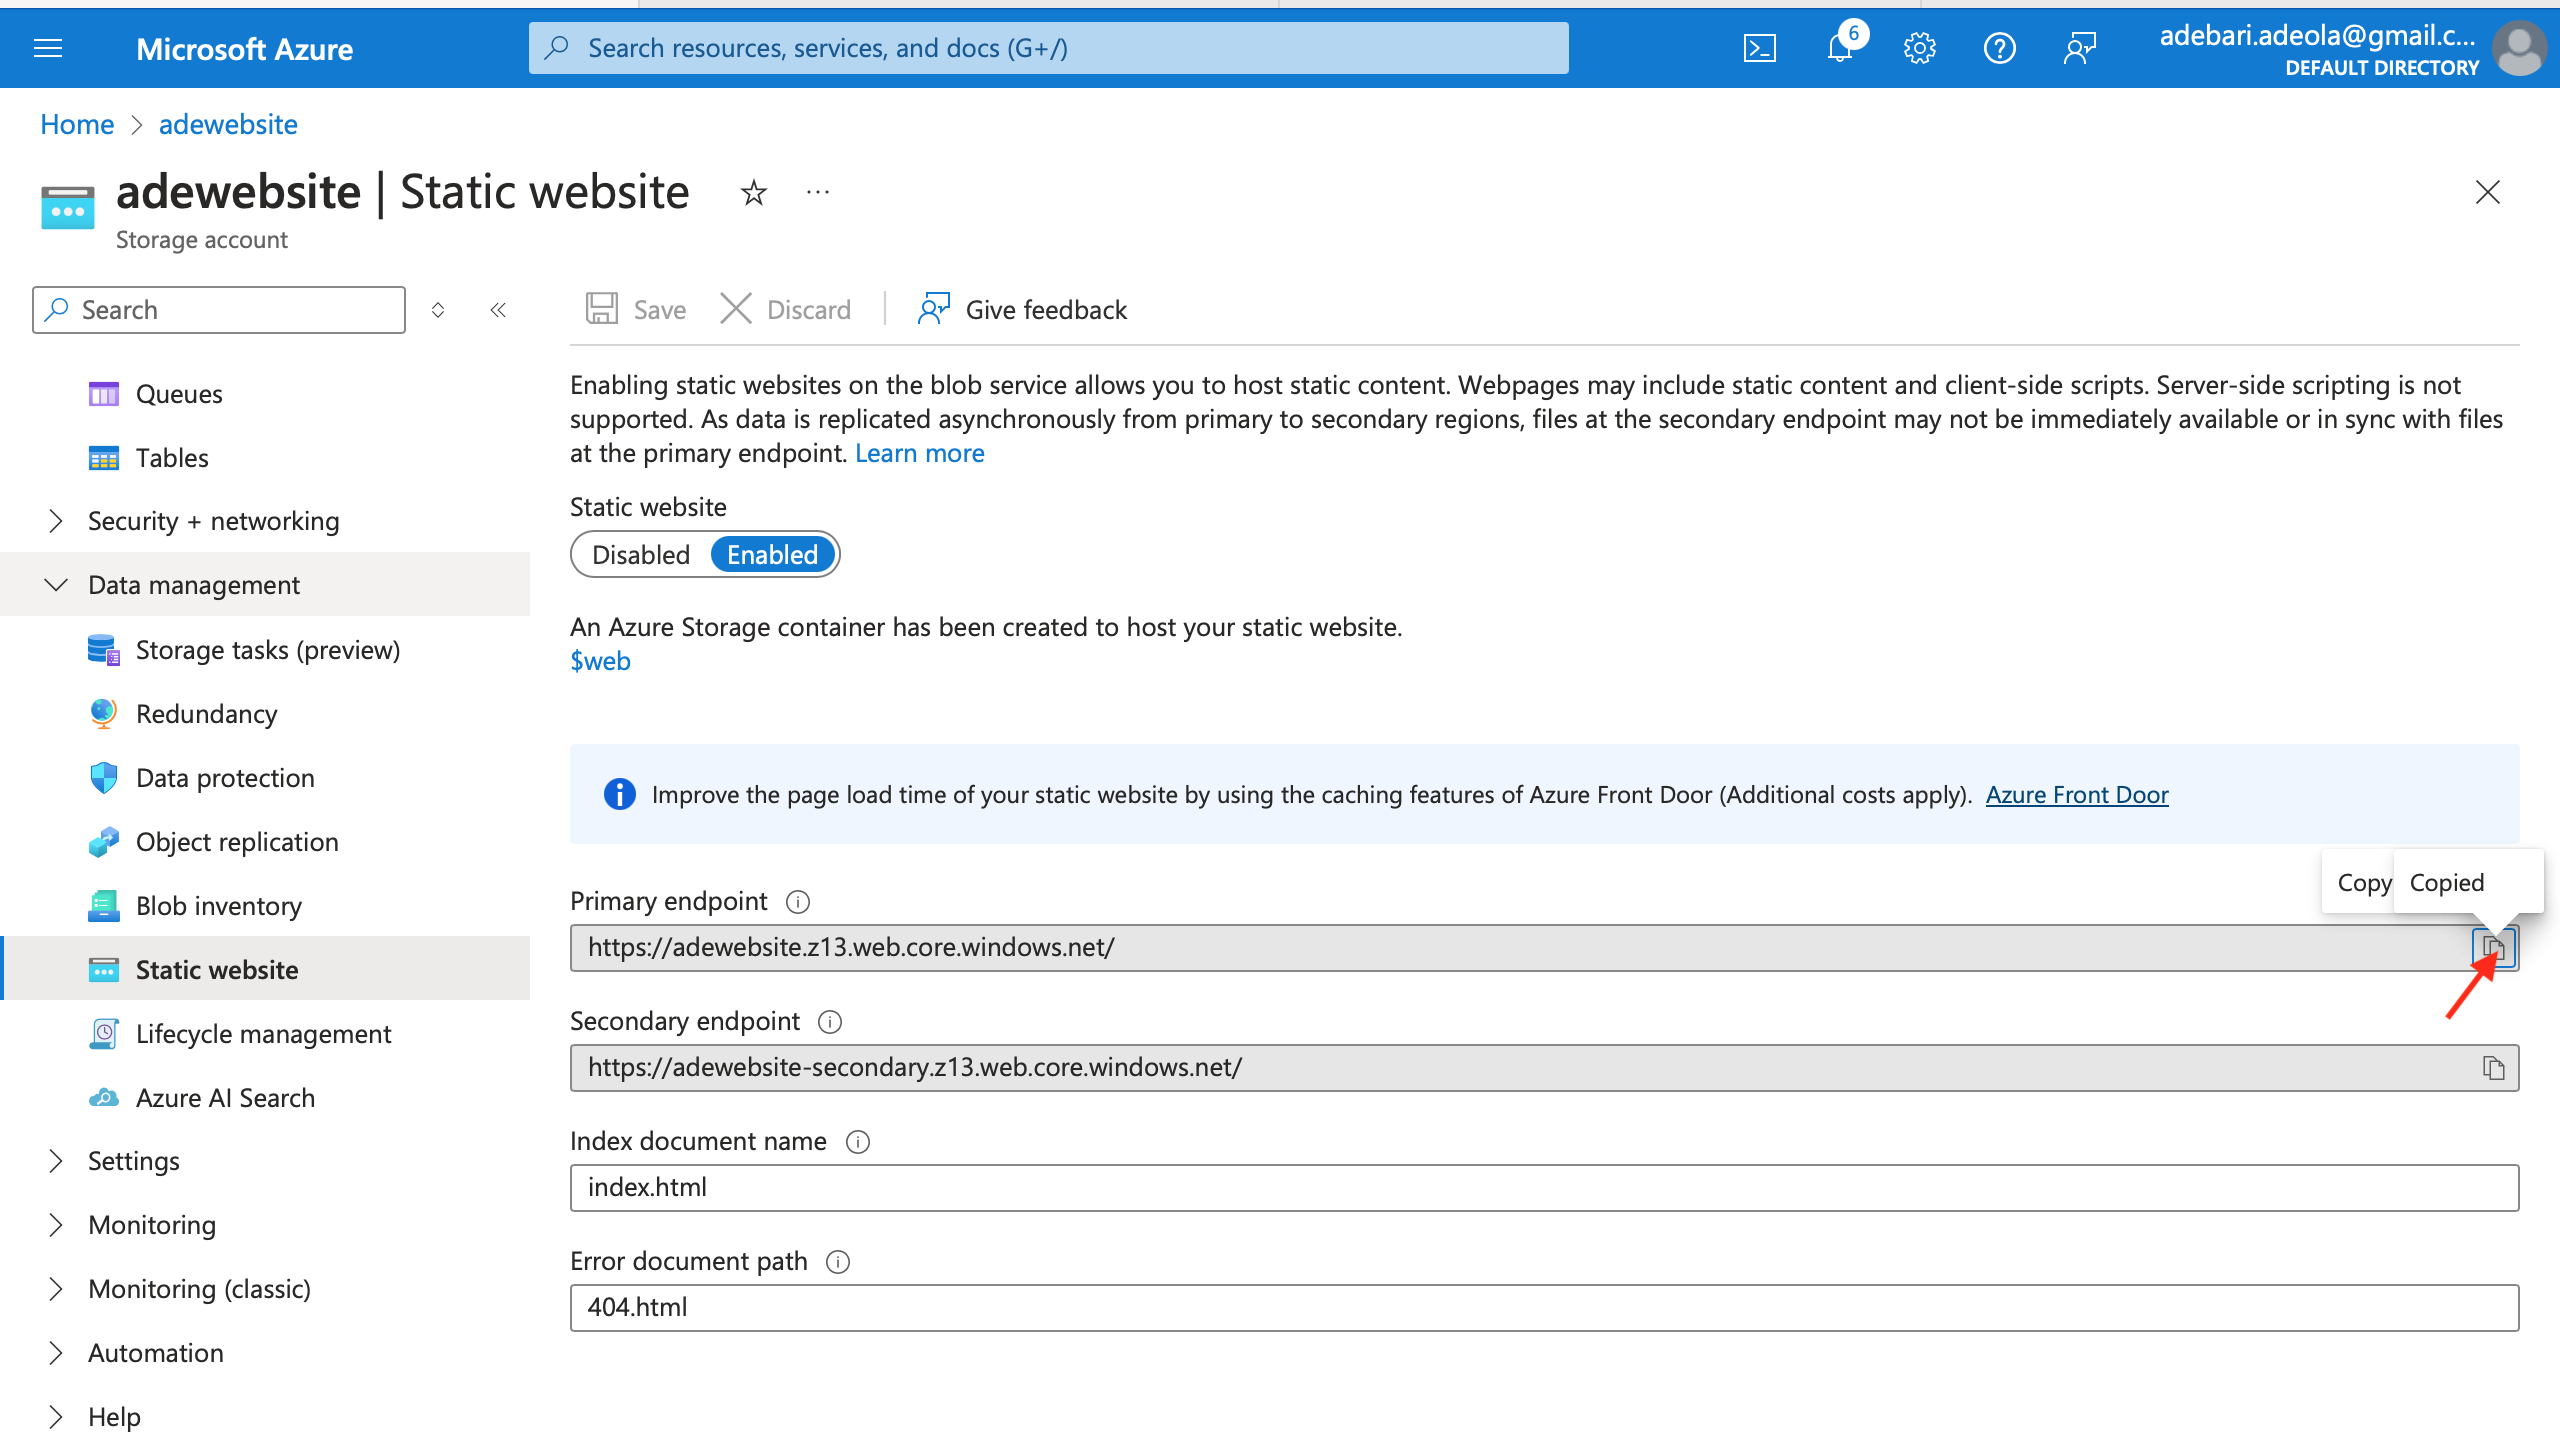Collapse the Data management section
This screenshot has width=2560, height=1448.
[193, 585]
